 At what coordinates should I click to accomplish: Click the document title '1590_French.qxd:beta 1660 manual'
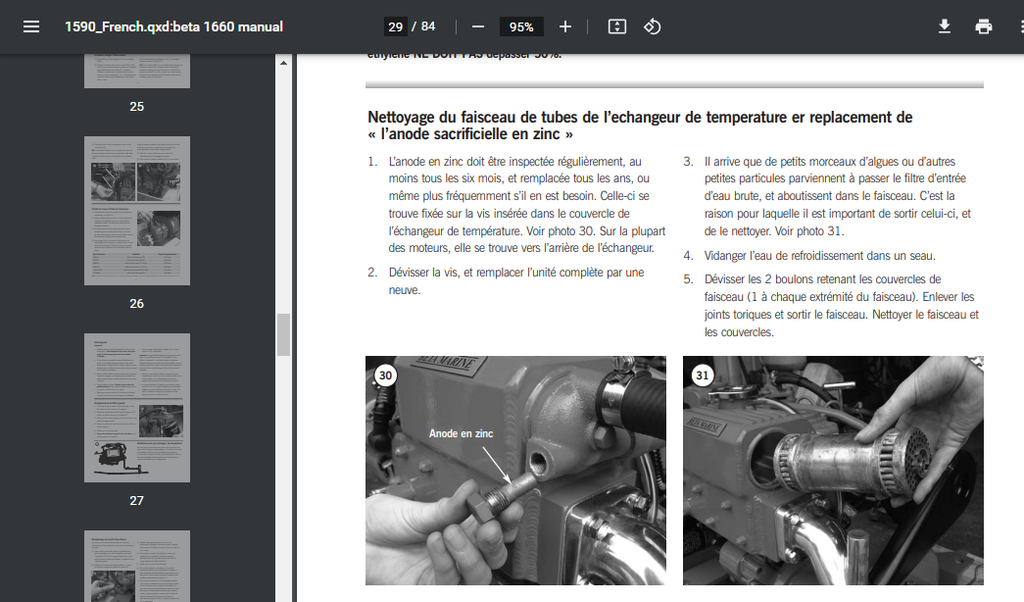pos(174,27)
